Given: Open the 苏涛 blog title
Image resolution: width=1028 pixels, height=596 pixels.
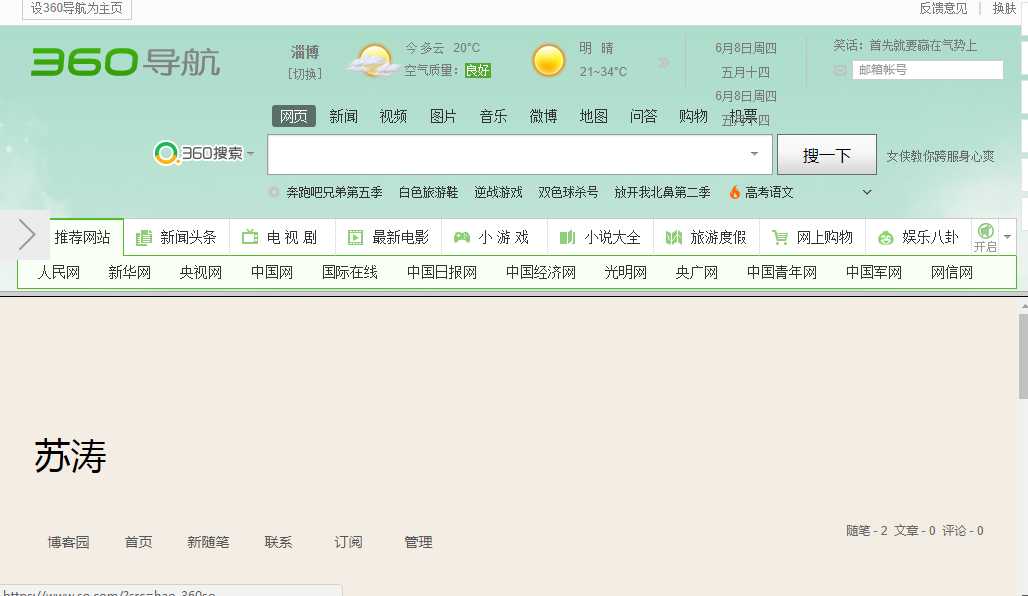Looking at the screenshot, I should 70,456.
